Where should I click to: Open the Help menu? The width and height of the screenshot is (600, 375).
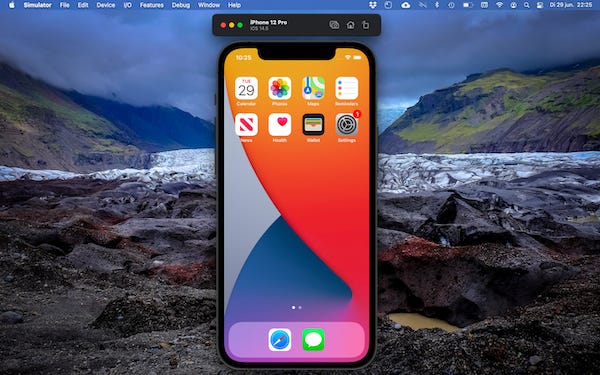coord(234,5)
